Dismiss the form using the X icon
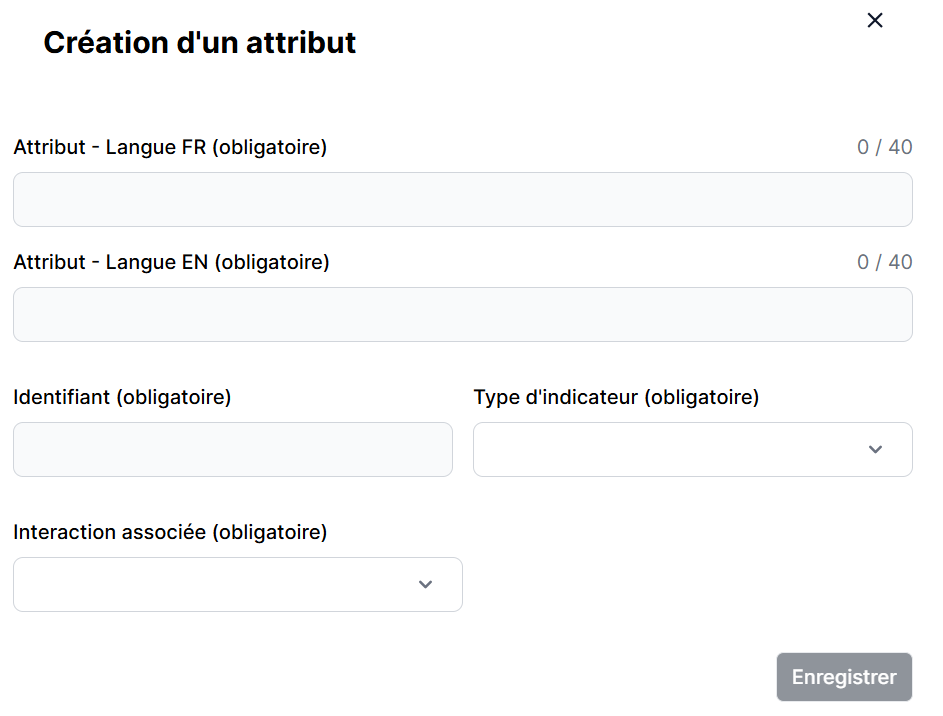This screenshot has height=716, width=943. (x=875, y=20)
